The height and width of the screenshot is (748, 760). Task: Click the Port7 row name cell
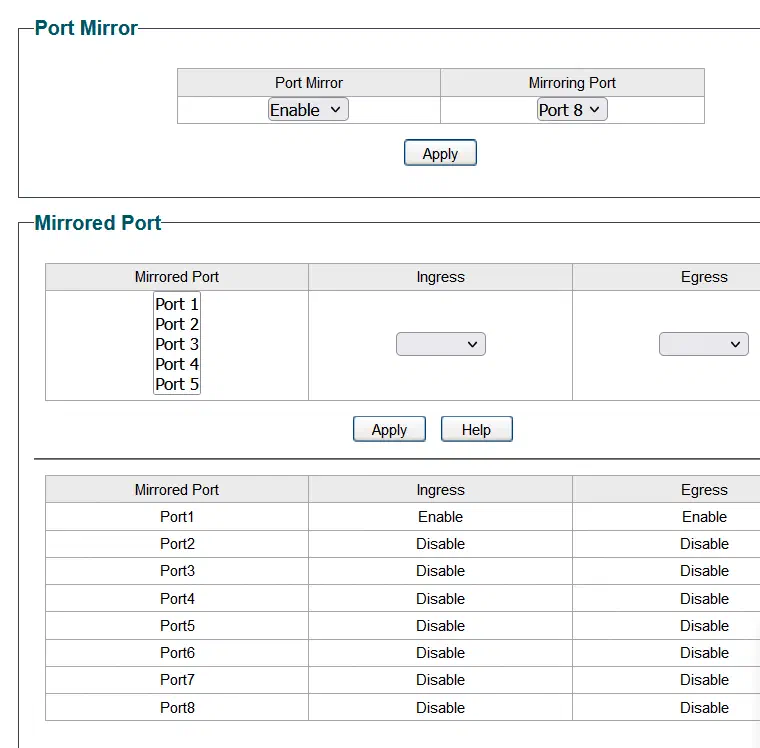click(177, 680)
